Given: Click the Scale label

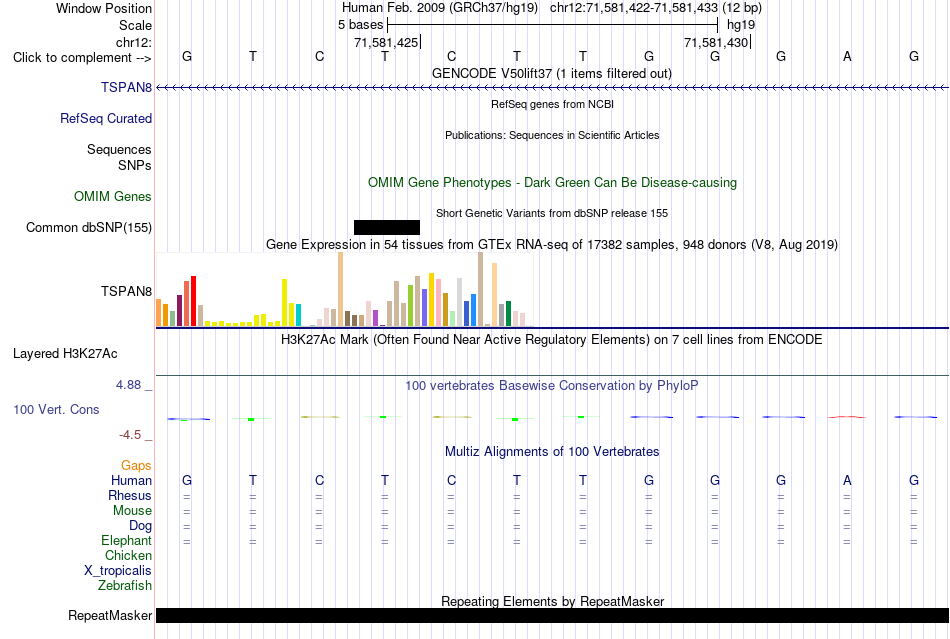Looking at the screenshot, I should point(135,25).
